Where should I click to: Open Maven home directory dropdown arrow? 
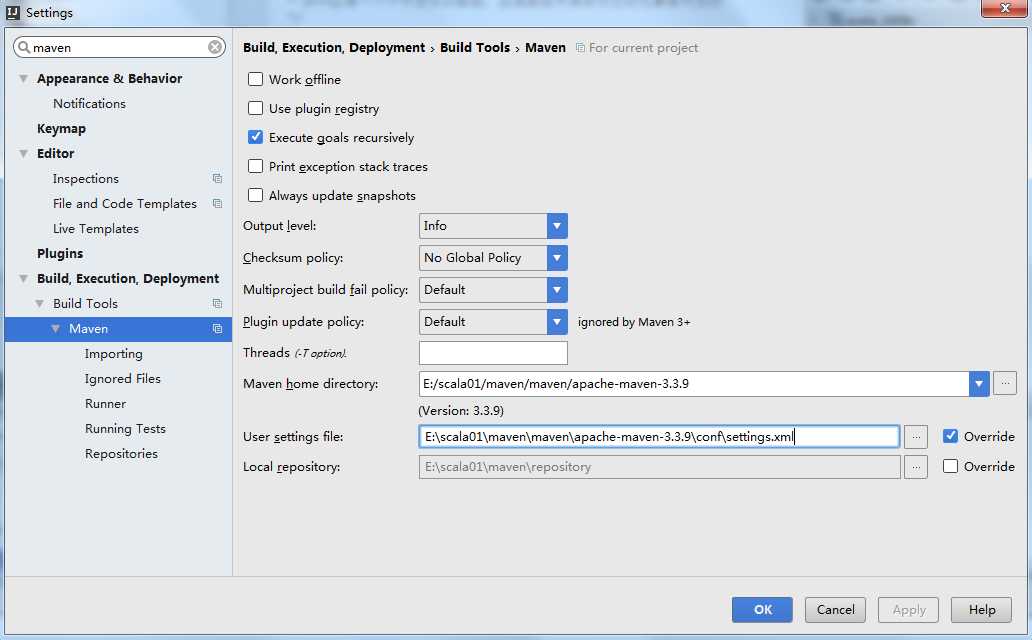(979, 384)
